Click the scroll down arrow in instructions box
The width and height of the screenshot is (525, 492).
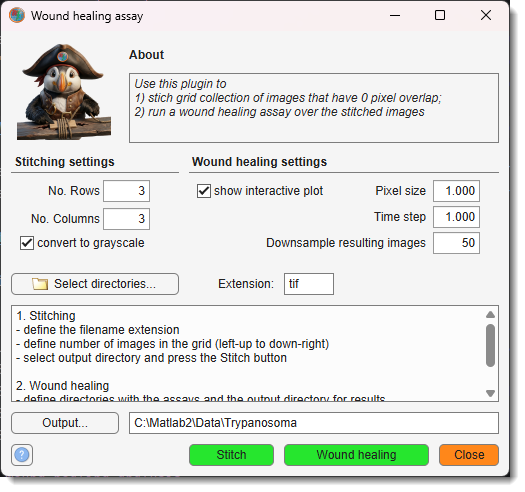coord(491,393)
